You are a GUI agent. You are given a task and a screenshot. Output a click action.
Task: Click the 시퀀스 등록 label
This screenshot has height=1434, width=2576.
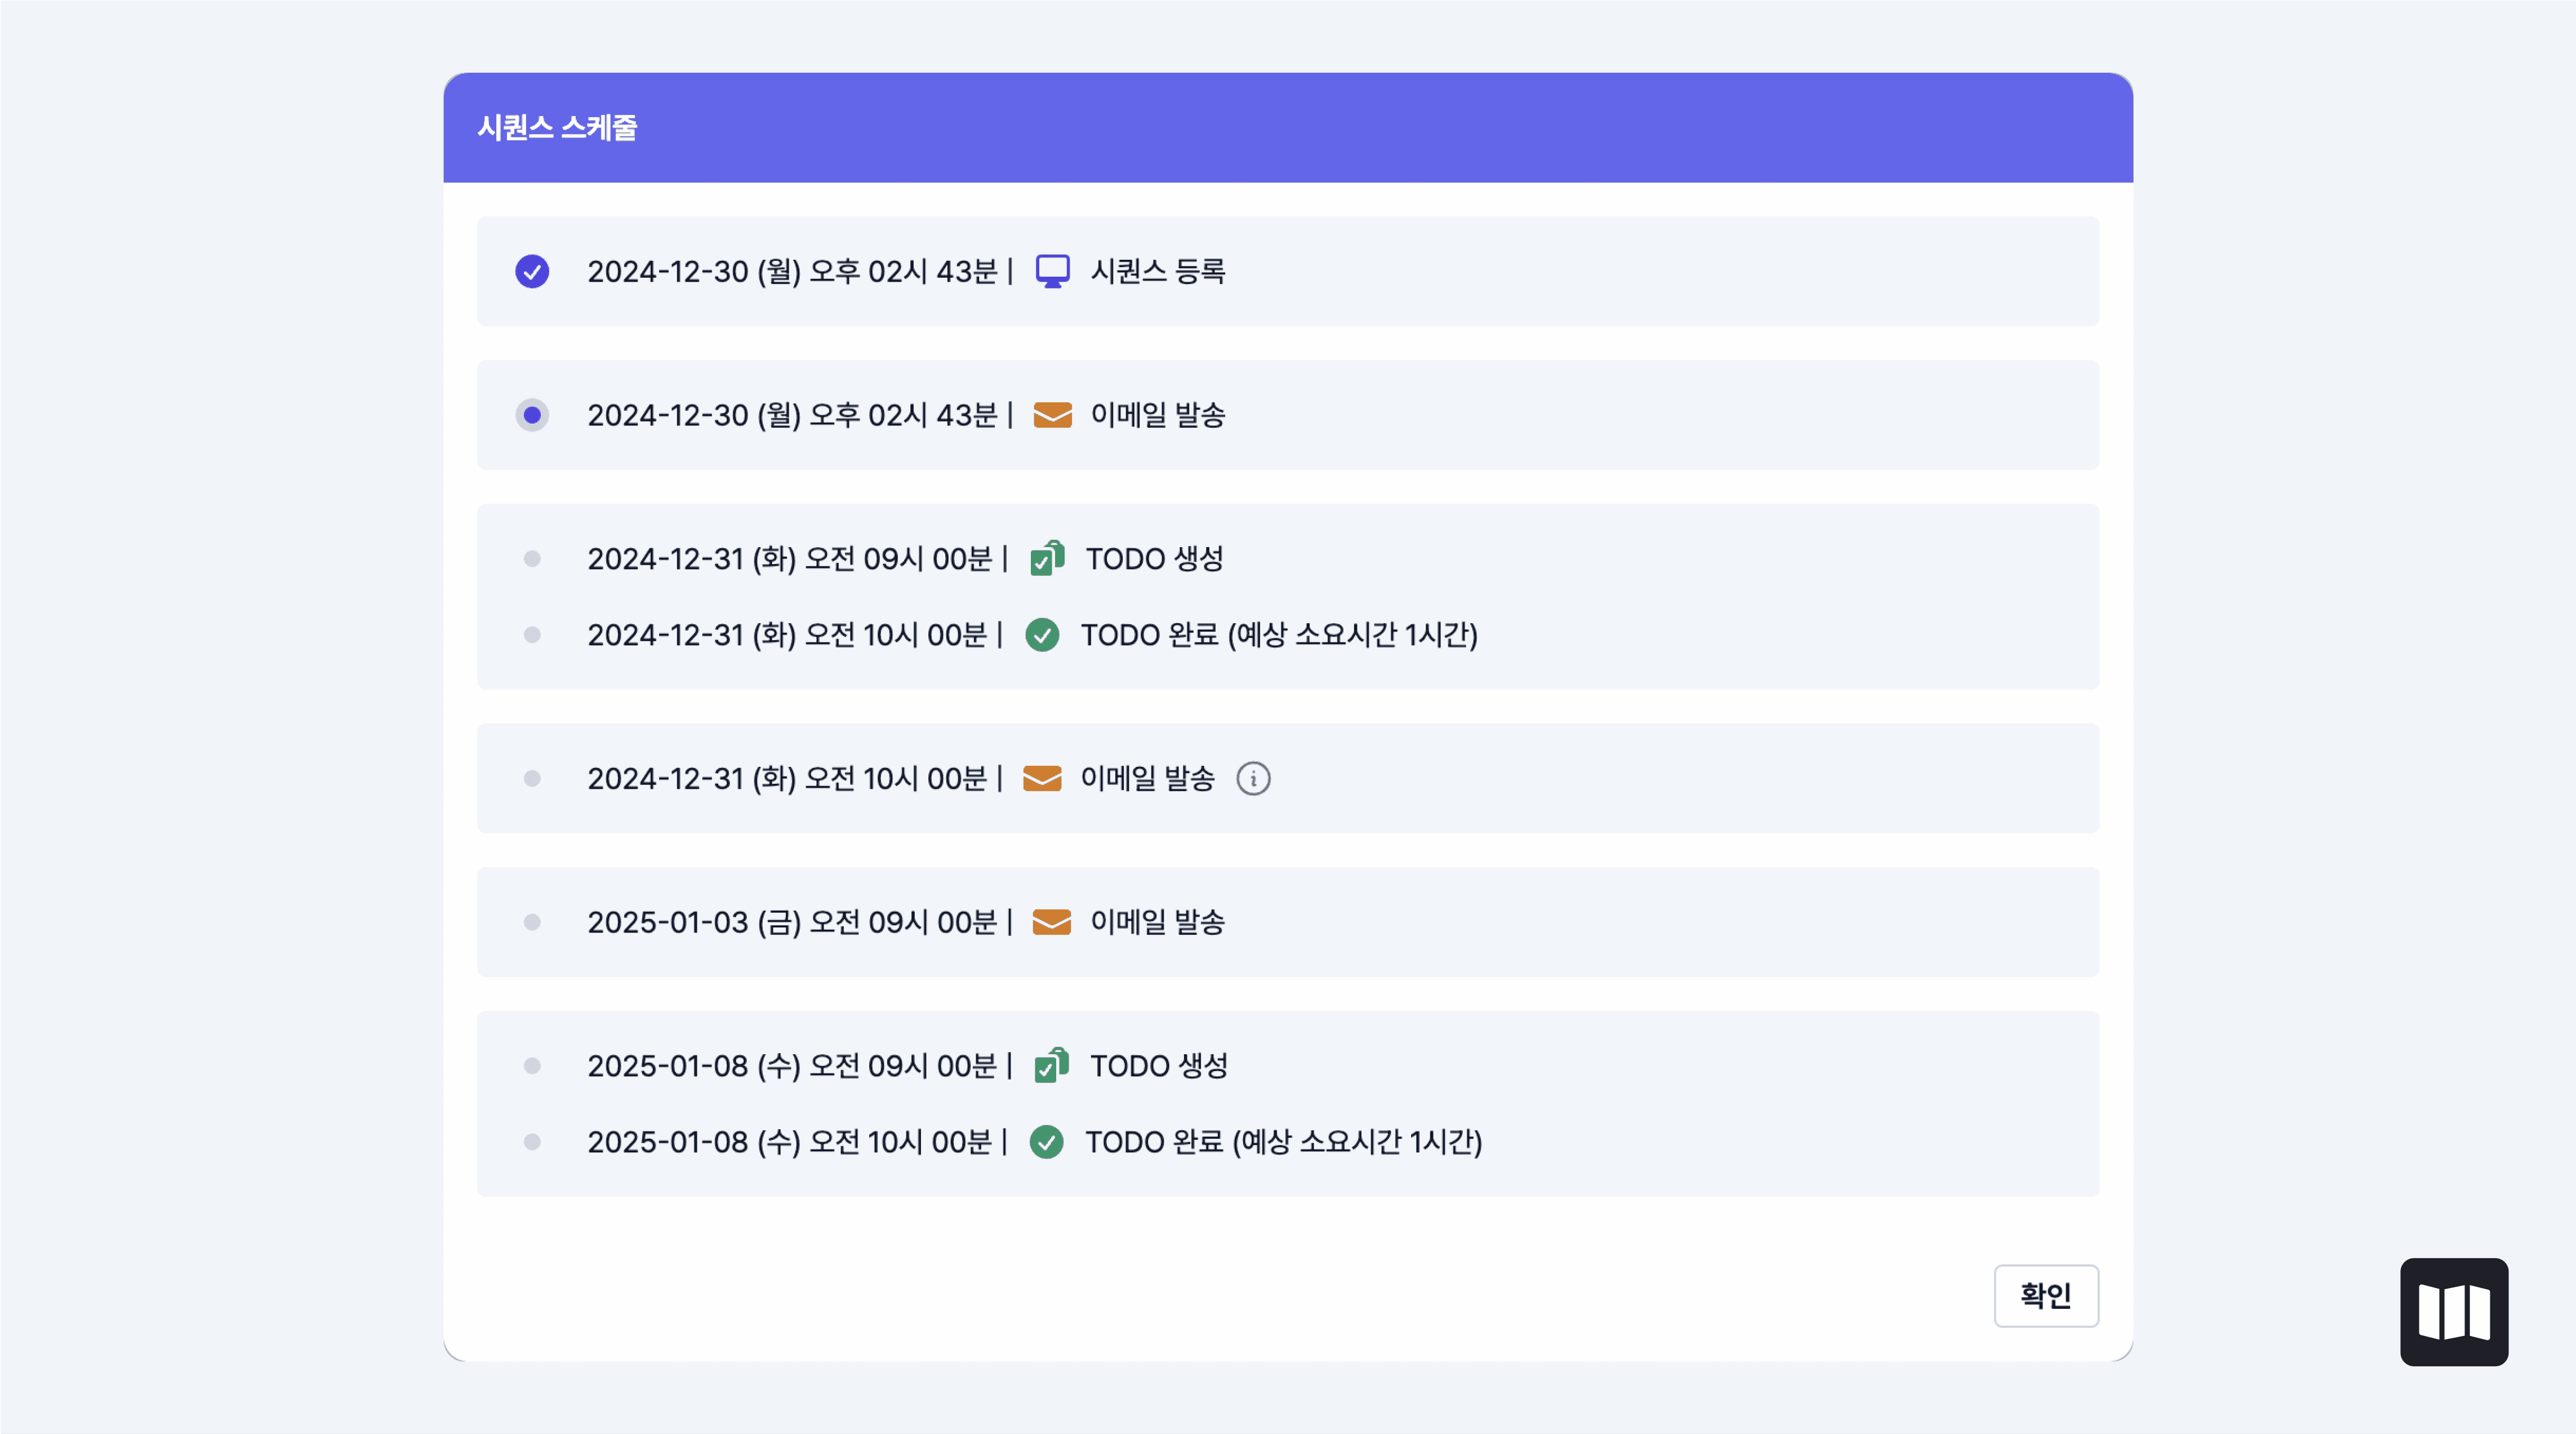point(1158,271)
